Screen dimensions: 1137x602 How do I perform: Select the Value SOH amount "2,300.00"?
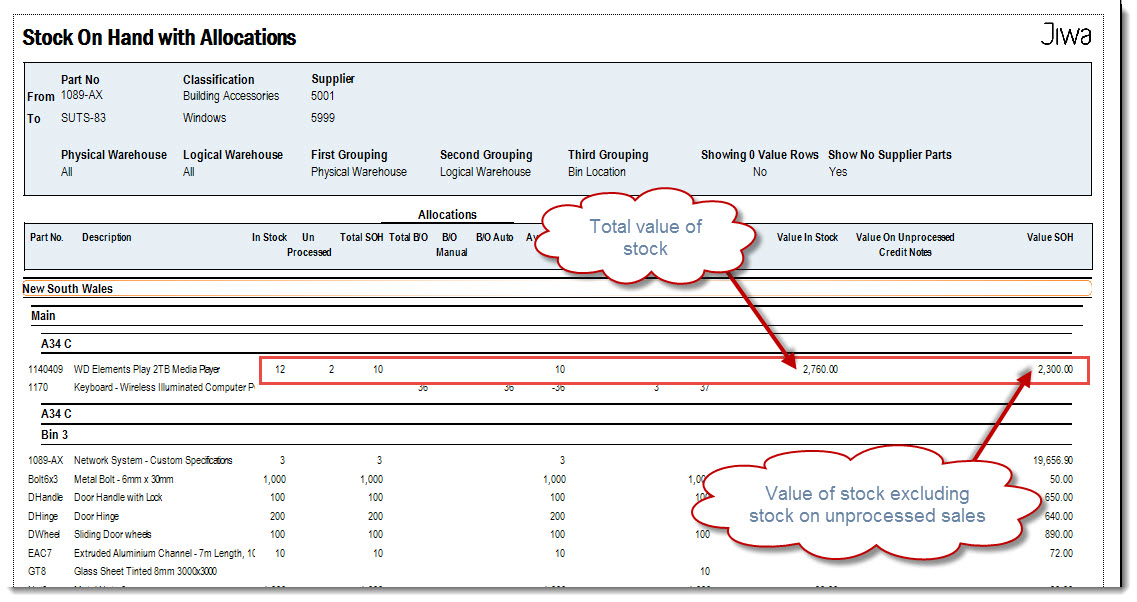pos(1055,369)
